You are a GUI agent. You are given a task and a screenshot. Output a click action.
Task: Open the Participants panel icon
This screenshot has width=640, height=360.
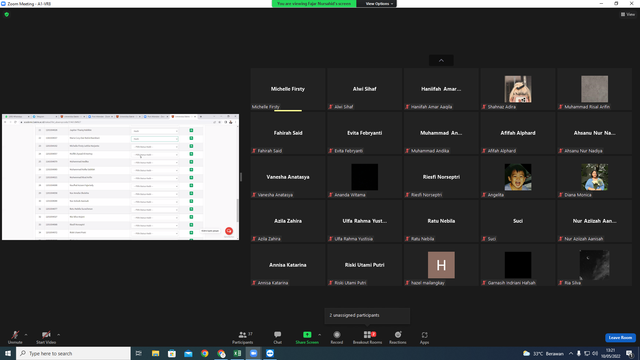242,335
